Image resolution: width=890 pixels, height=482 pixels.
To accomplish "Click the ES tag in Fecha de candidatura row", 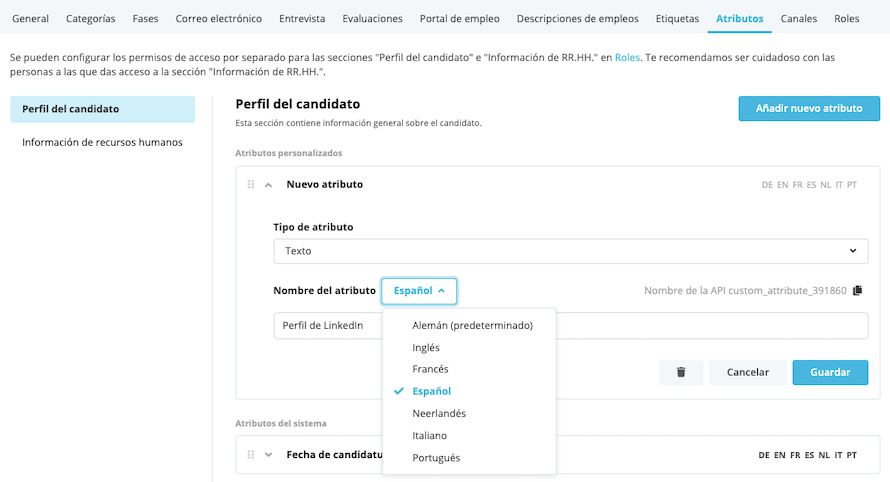I will tap(809, 455).
